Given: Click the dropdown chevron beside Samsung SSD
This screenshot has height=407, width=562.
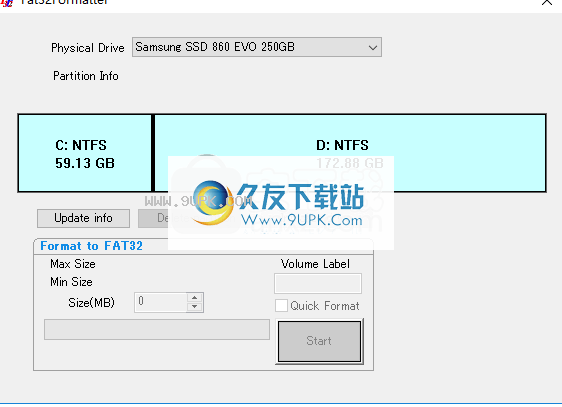Looking at the screenshot, I should point(373,47).
